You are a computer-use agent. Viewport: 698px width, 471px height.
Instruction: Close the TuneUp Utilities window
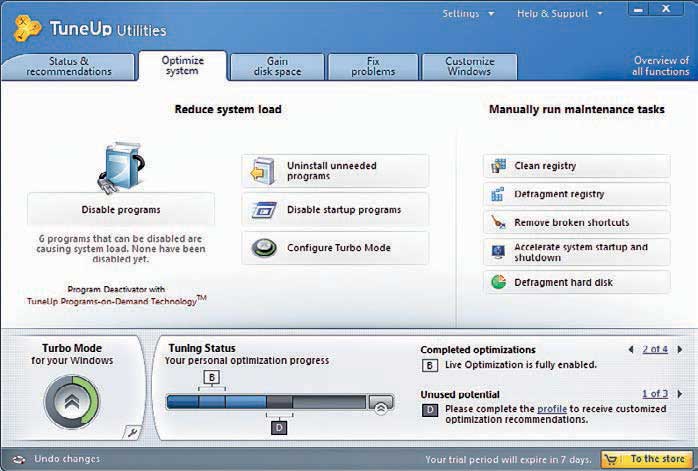(666, 9)
